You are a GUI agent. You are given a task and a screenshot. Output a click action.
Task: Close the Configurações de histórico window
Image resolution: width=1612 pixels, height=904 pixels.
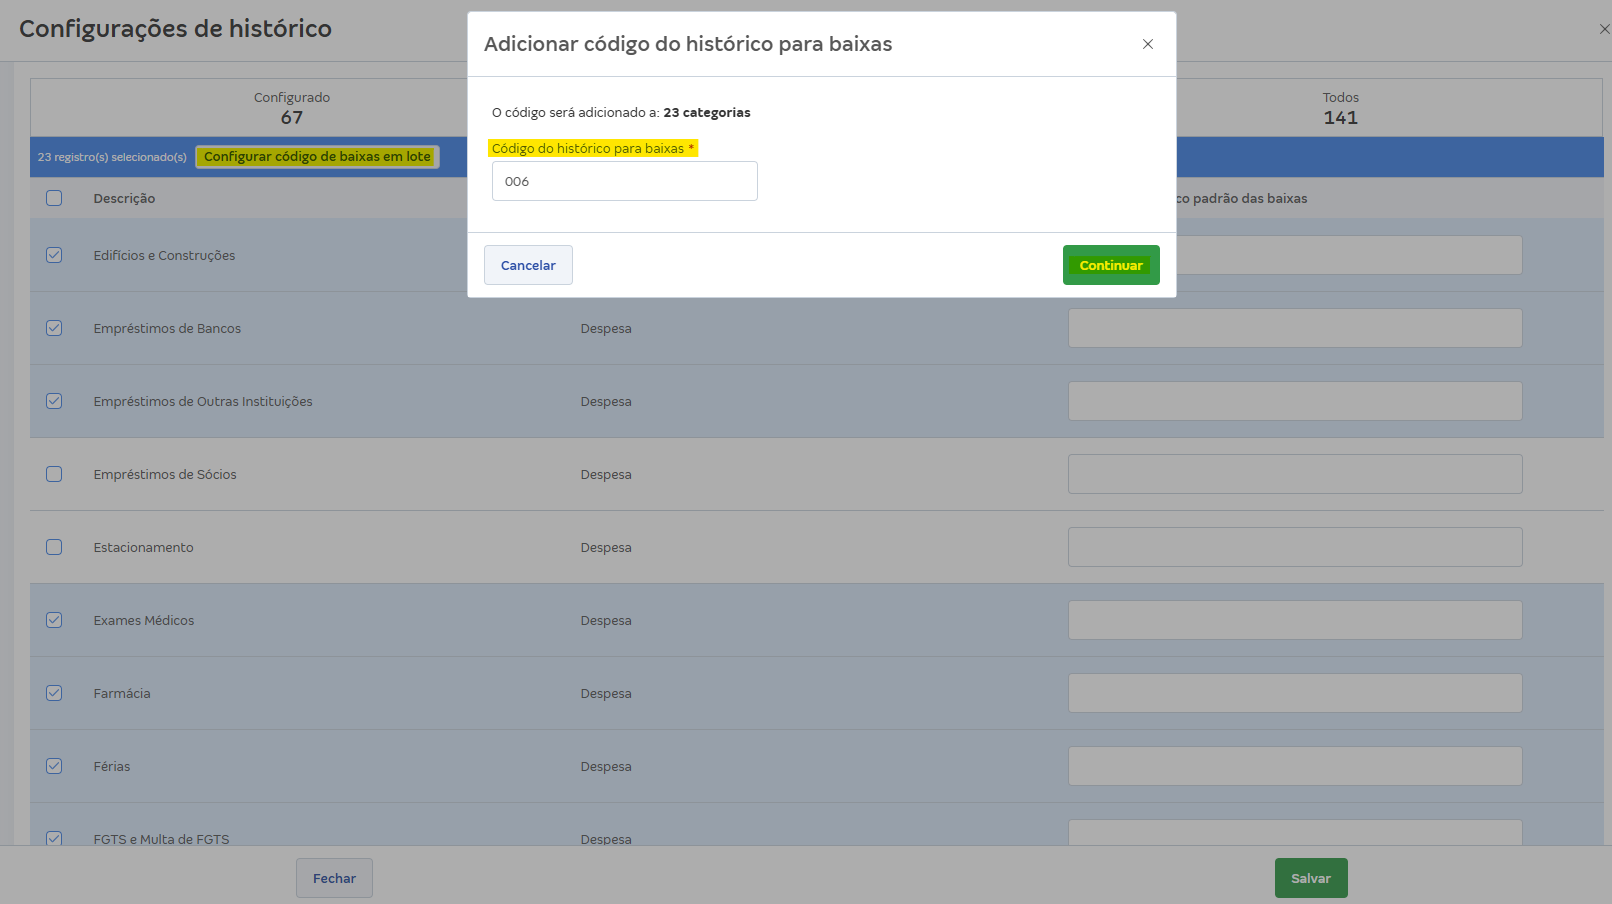click(x=1604, y=29)
